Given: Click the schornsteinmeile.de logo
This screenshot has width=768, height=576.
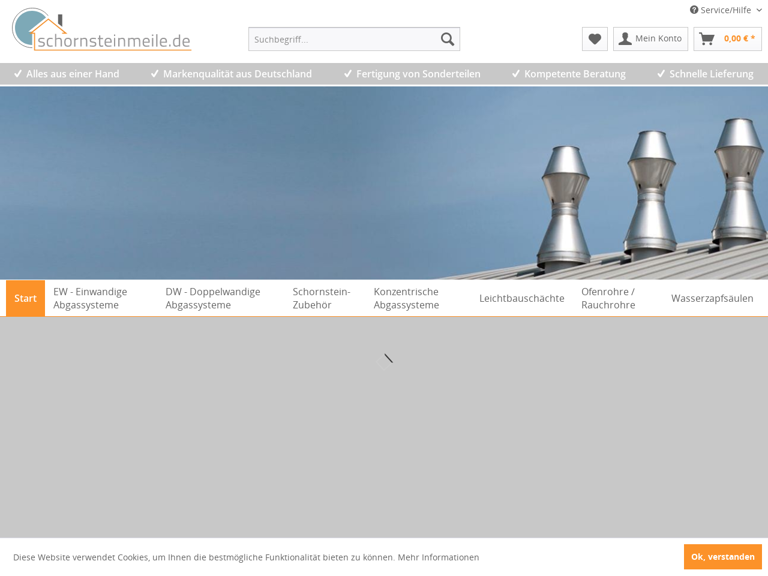Looking at the screenshot, I should point(101,30).
